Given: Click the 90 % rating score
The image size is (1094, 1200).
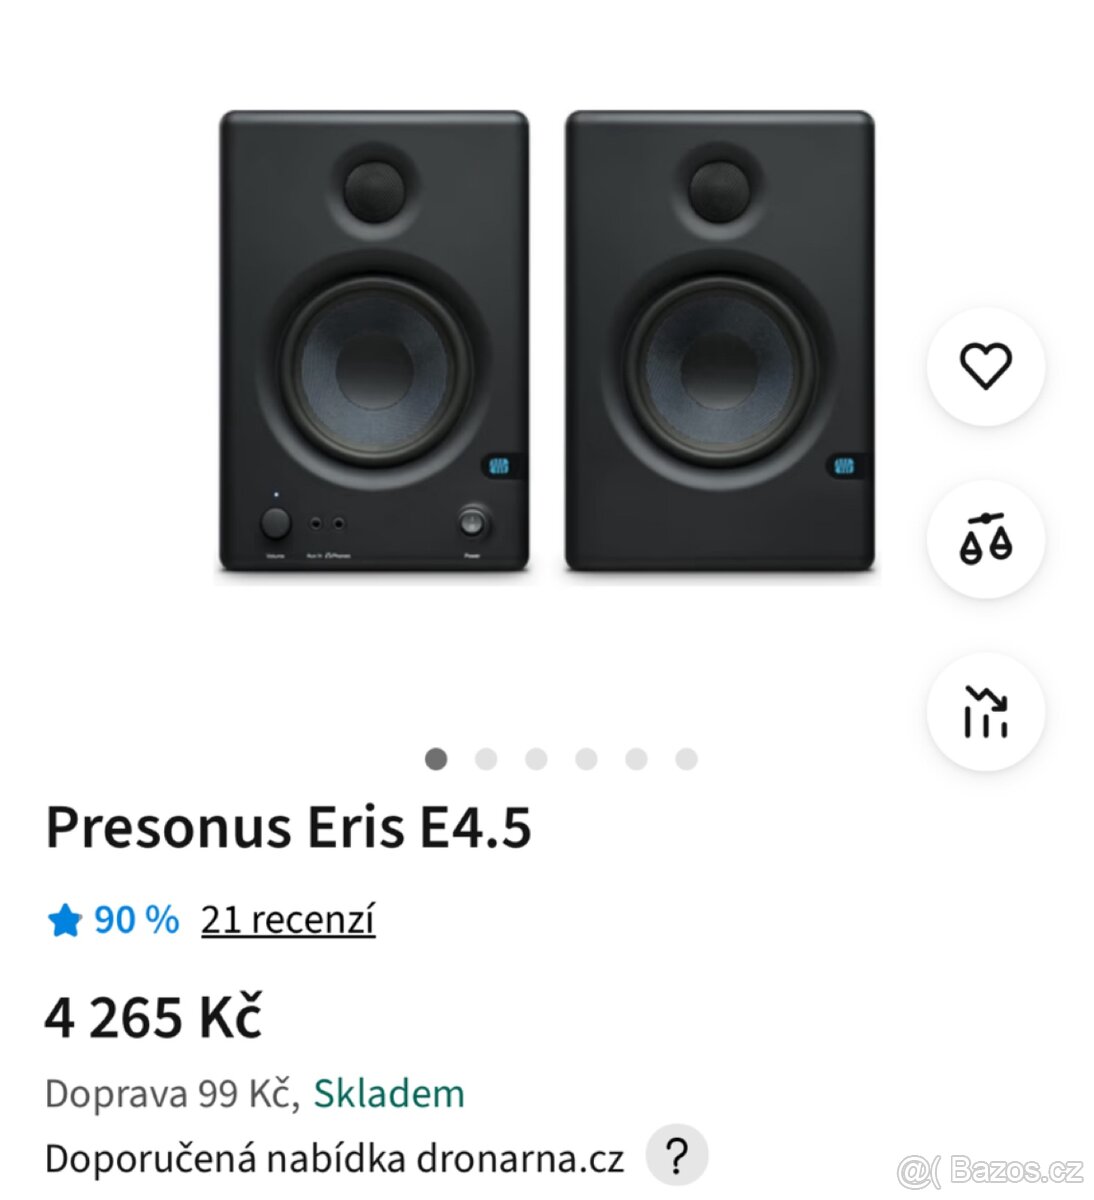Looking at the screenshot, I should [136, 920].
